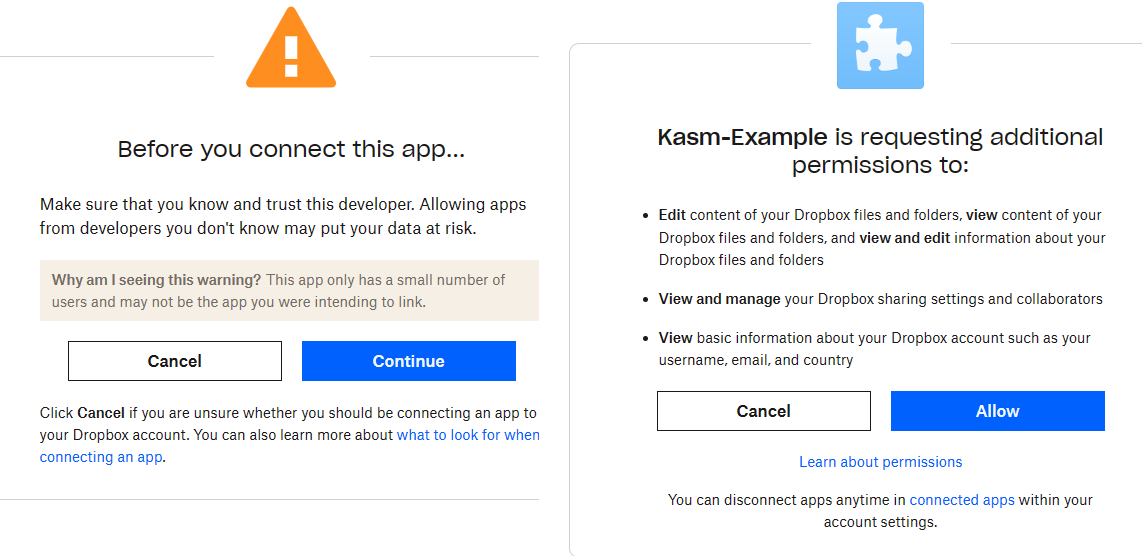Image resolution: width=1142 pixels, height=556 pixels.
Task: Click the bold 'view and edit' permission text
Action: click(x=905, y=238)
